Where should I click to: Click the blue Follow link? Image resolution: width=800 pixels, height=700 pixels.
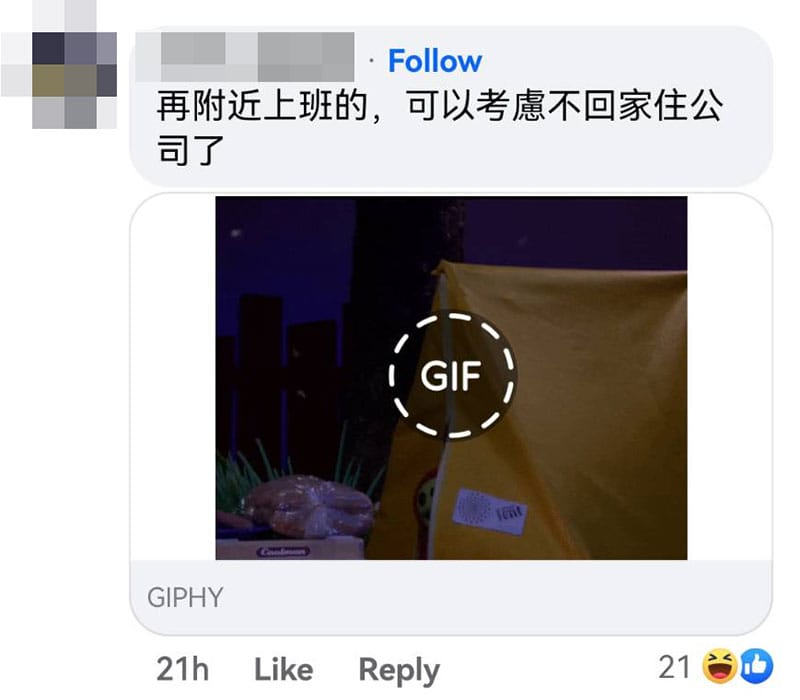435,61
